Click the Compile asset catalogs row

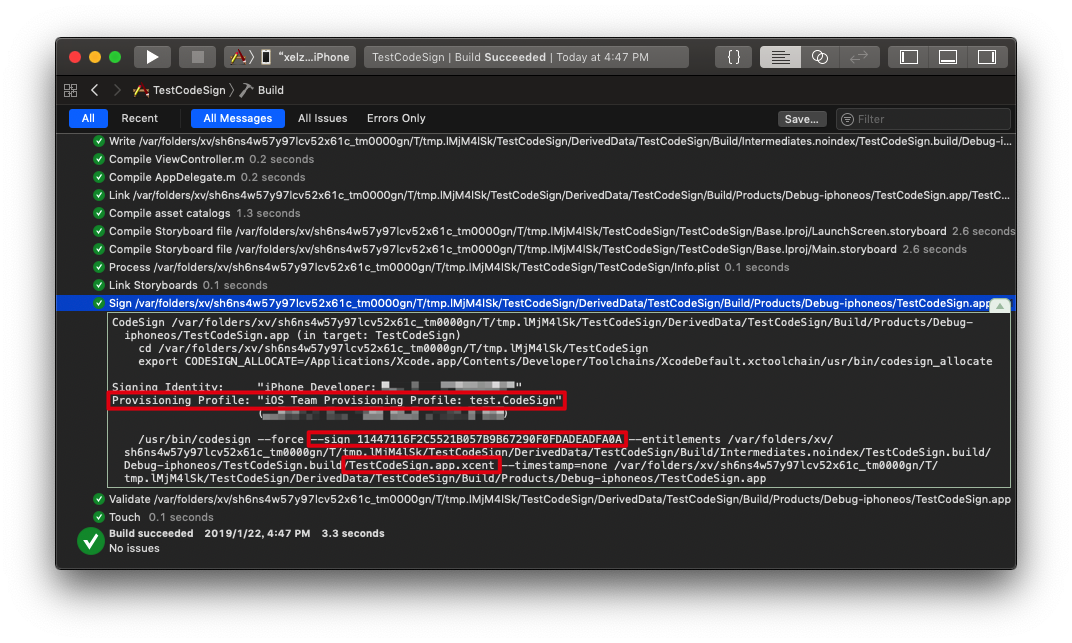pyautogui.click(x=535, y=213)
